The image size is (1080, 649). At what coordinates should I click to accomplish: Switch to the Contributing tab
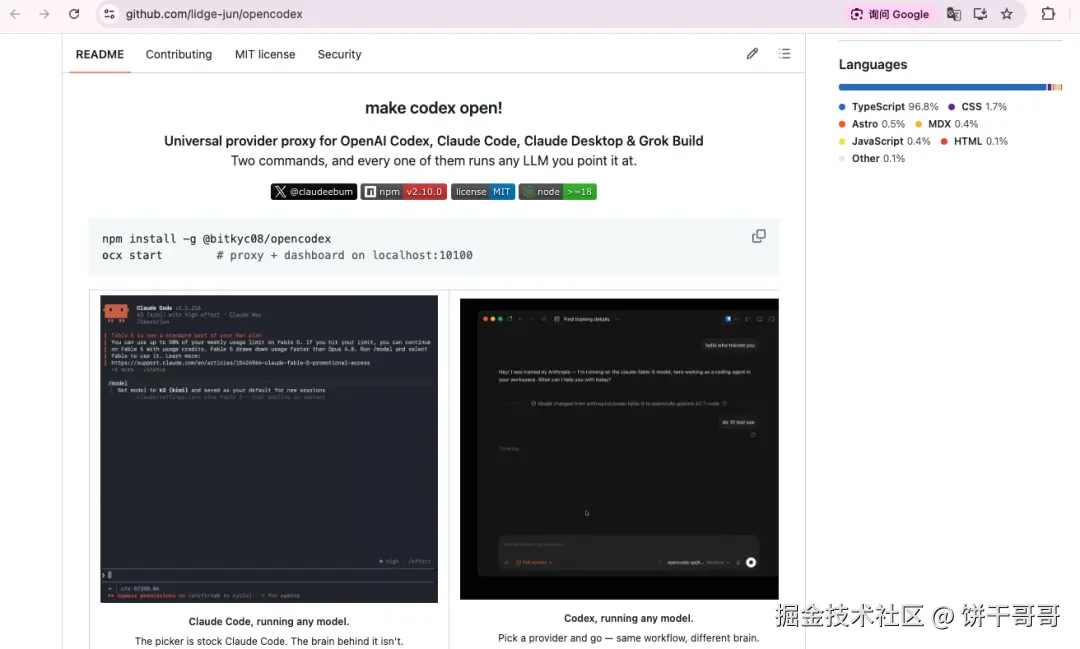(x=178, y=54)
